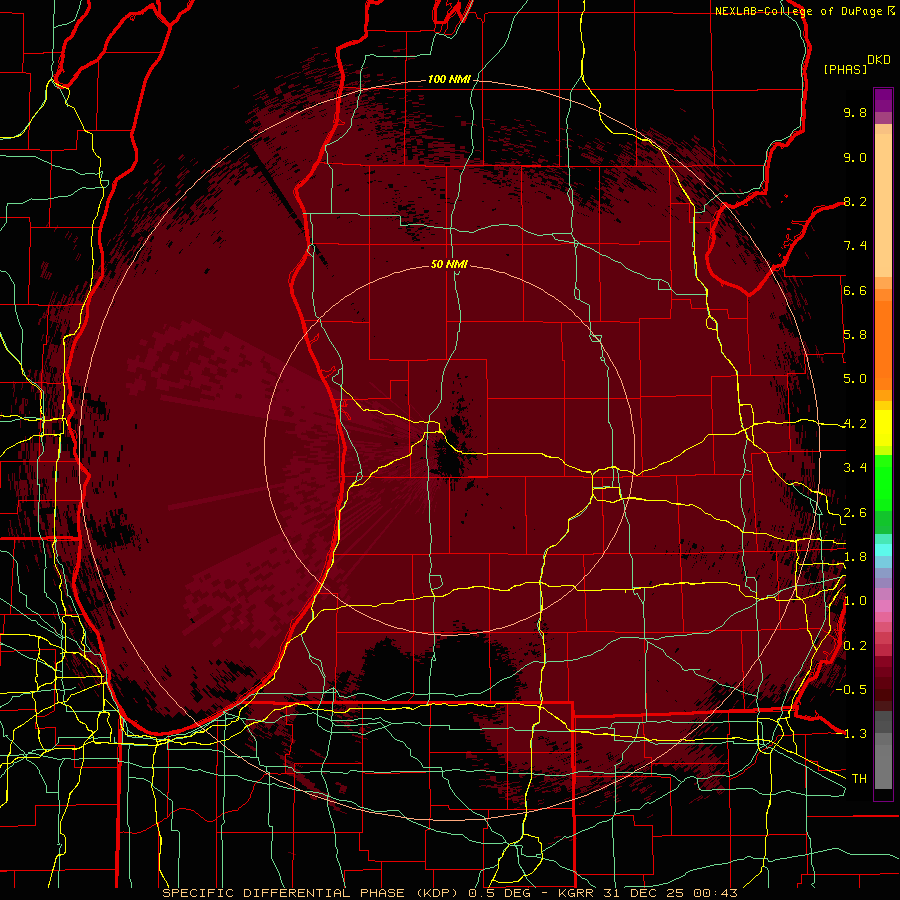The image size is (900, 900).
Task: Select the 100 NMI range ring label
Action: 449,79
